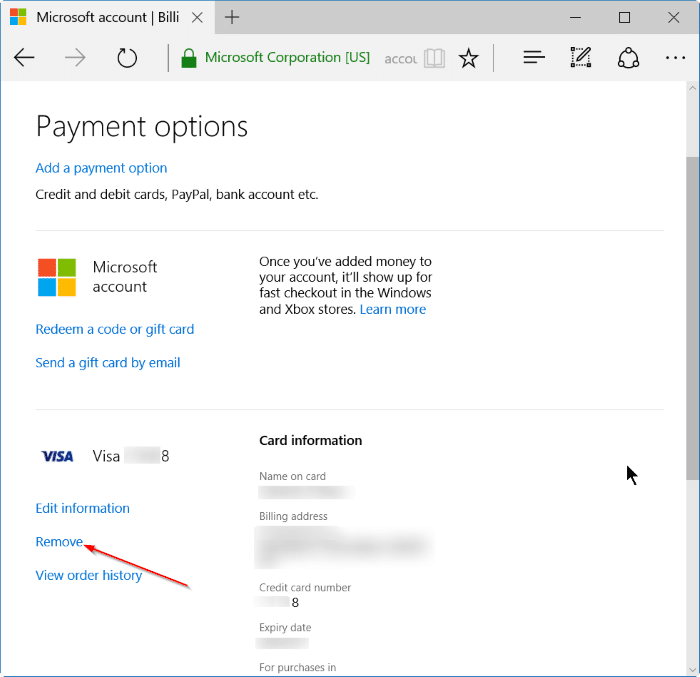Open a new tab with plus button
The width and height of the screenshot is (700, 677).
tap(232, 17)
